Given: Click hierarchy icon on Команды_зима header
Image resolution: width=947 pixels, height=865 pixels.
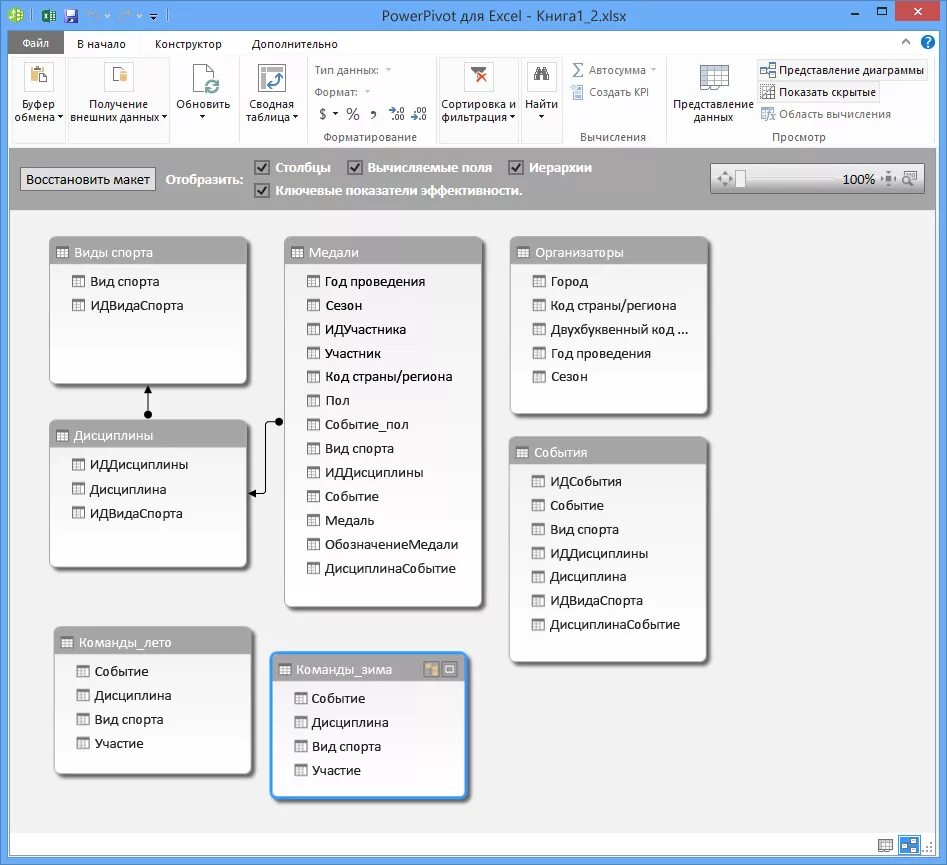Looking at the screenshot, I should coord(431,669).
